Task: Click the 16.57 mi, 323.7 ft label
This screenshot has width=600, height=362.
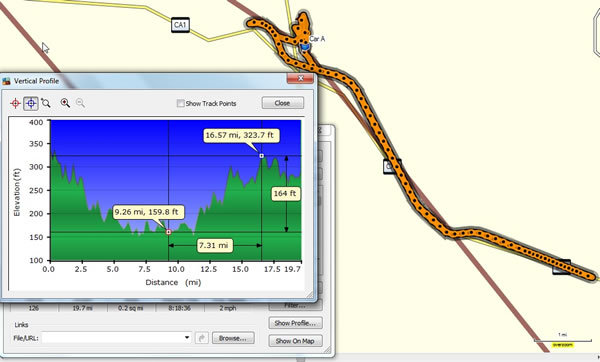Action: click(240, 135)
